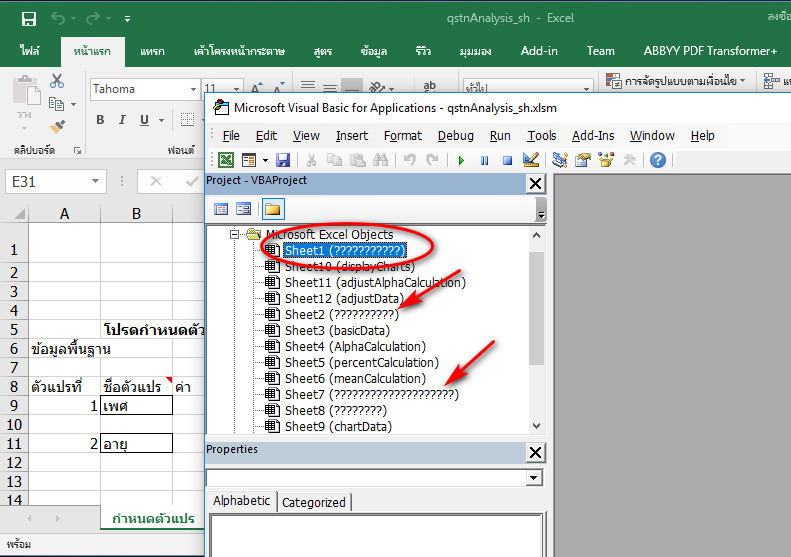The width and height of the screenshot is (791, 557).
Task: Open the VBA Debug menu
Action: (456, 136)
